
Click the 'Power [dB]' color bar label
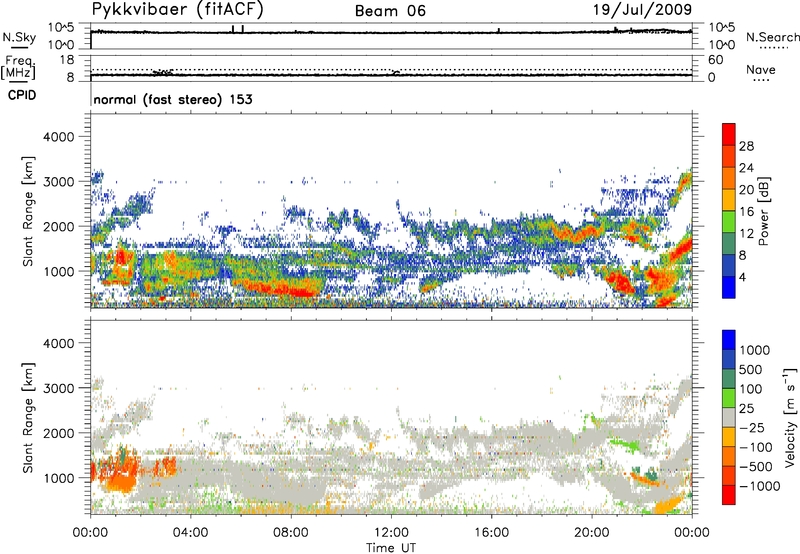click(x=763, y=211)
